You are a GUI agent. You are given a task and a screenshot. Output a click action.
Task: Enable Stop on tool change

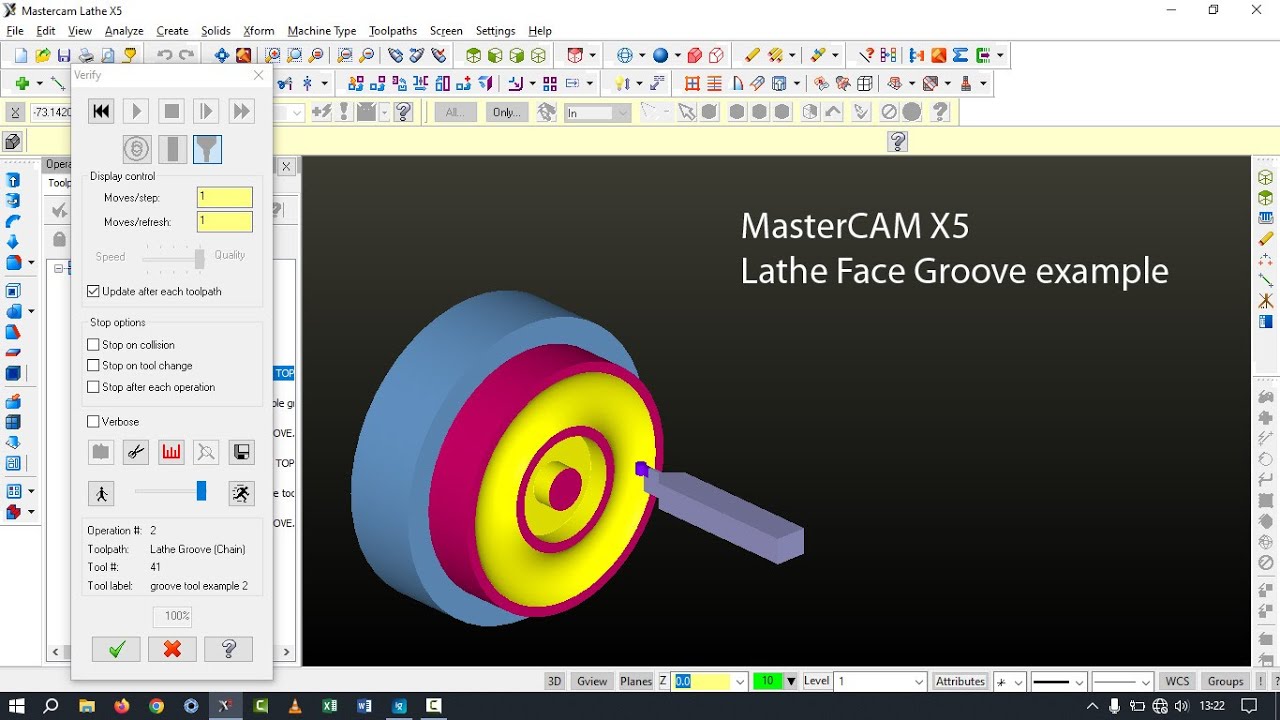[93, 365]
